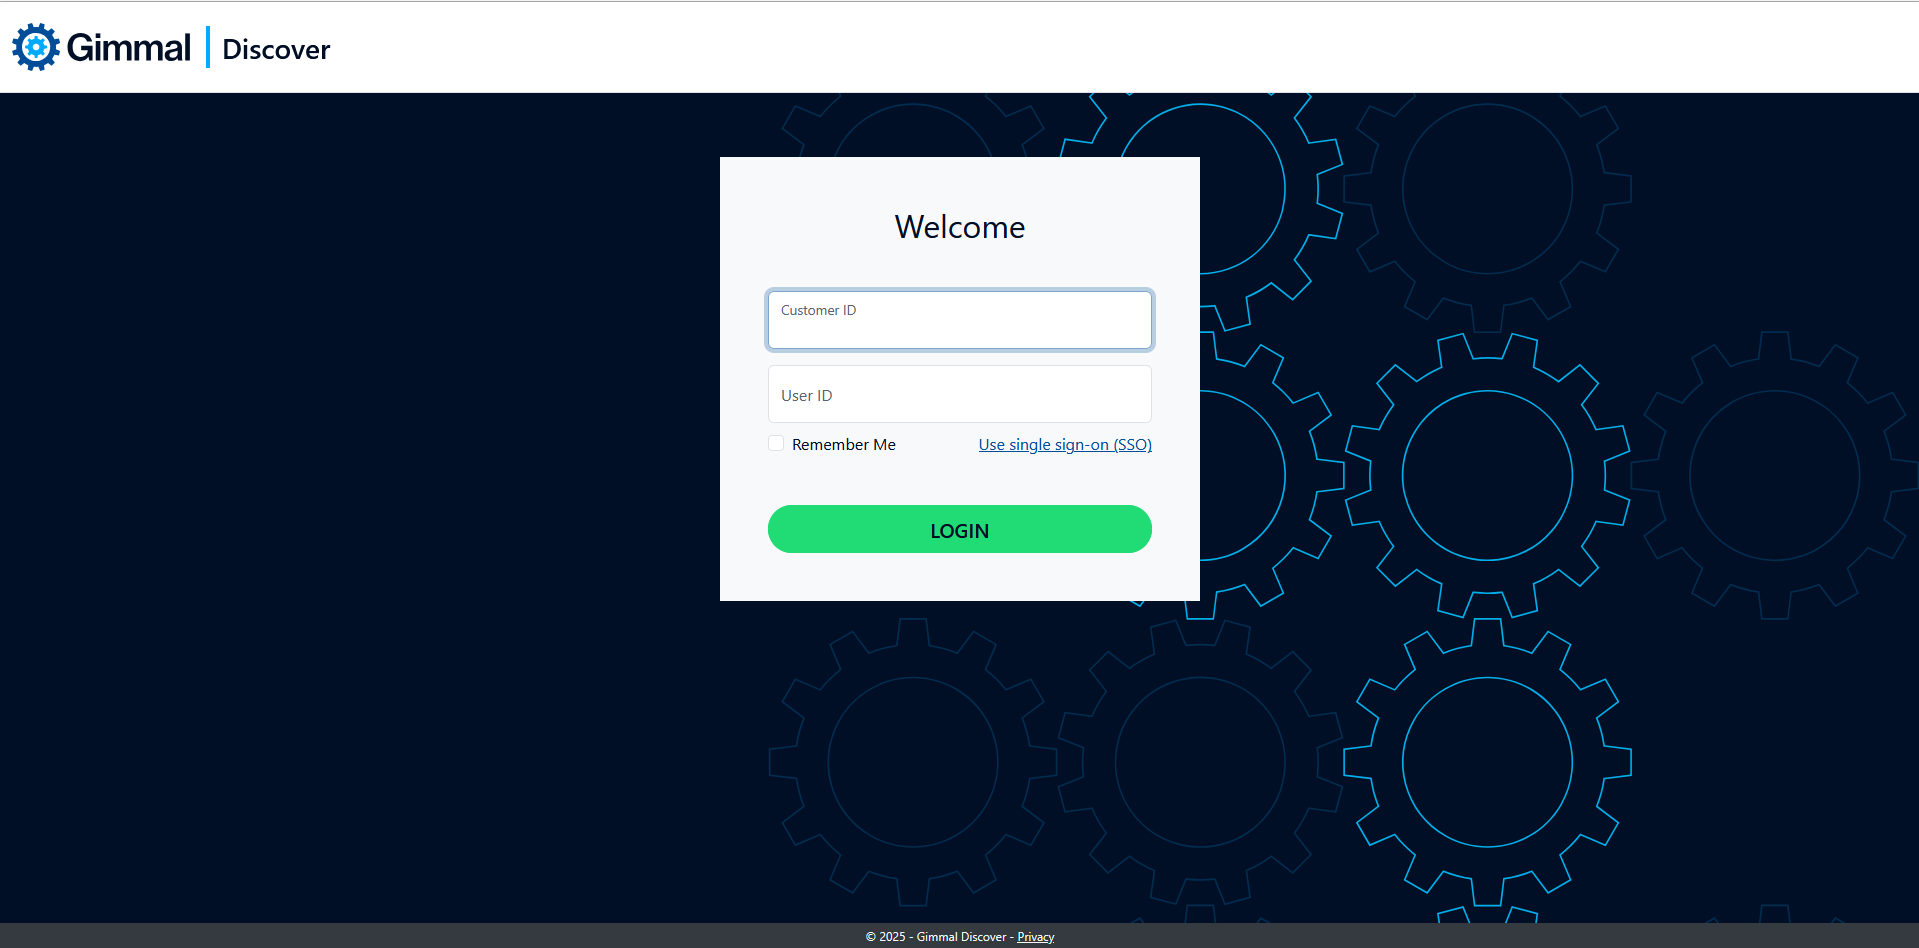Click the Welcome heading on the login card
The image size is (1919, 948).
coord(959,227)
